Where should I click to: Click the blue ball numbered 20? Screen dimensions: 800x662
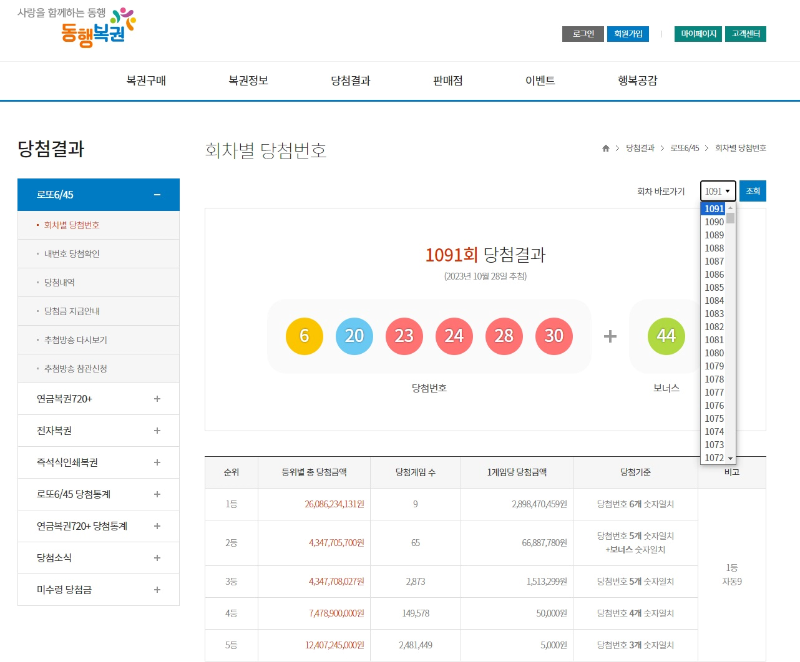(354, 337)
